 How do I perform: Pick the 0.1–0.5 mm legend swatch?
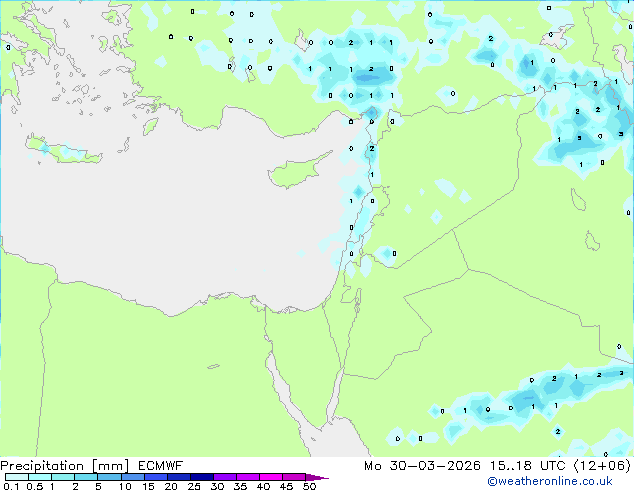coord(17,477)
